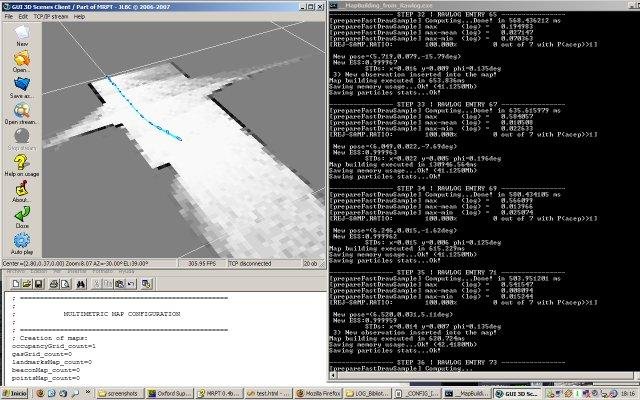
Task: Click the beaconMap_count=0 line in editor
Action: click(46, 370)
